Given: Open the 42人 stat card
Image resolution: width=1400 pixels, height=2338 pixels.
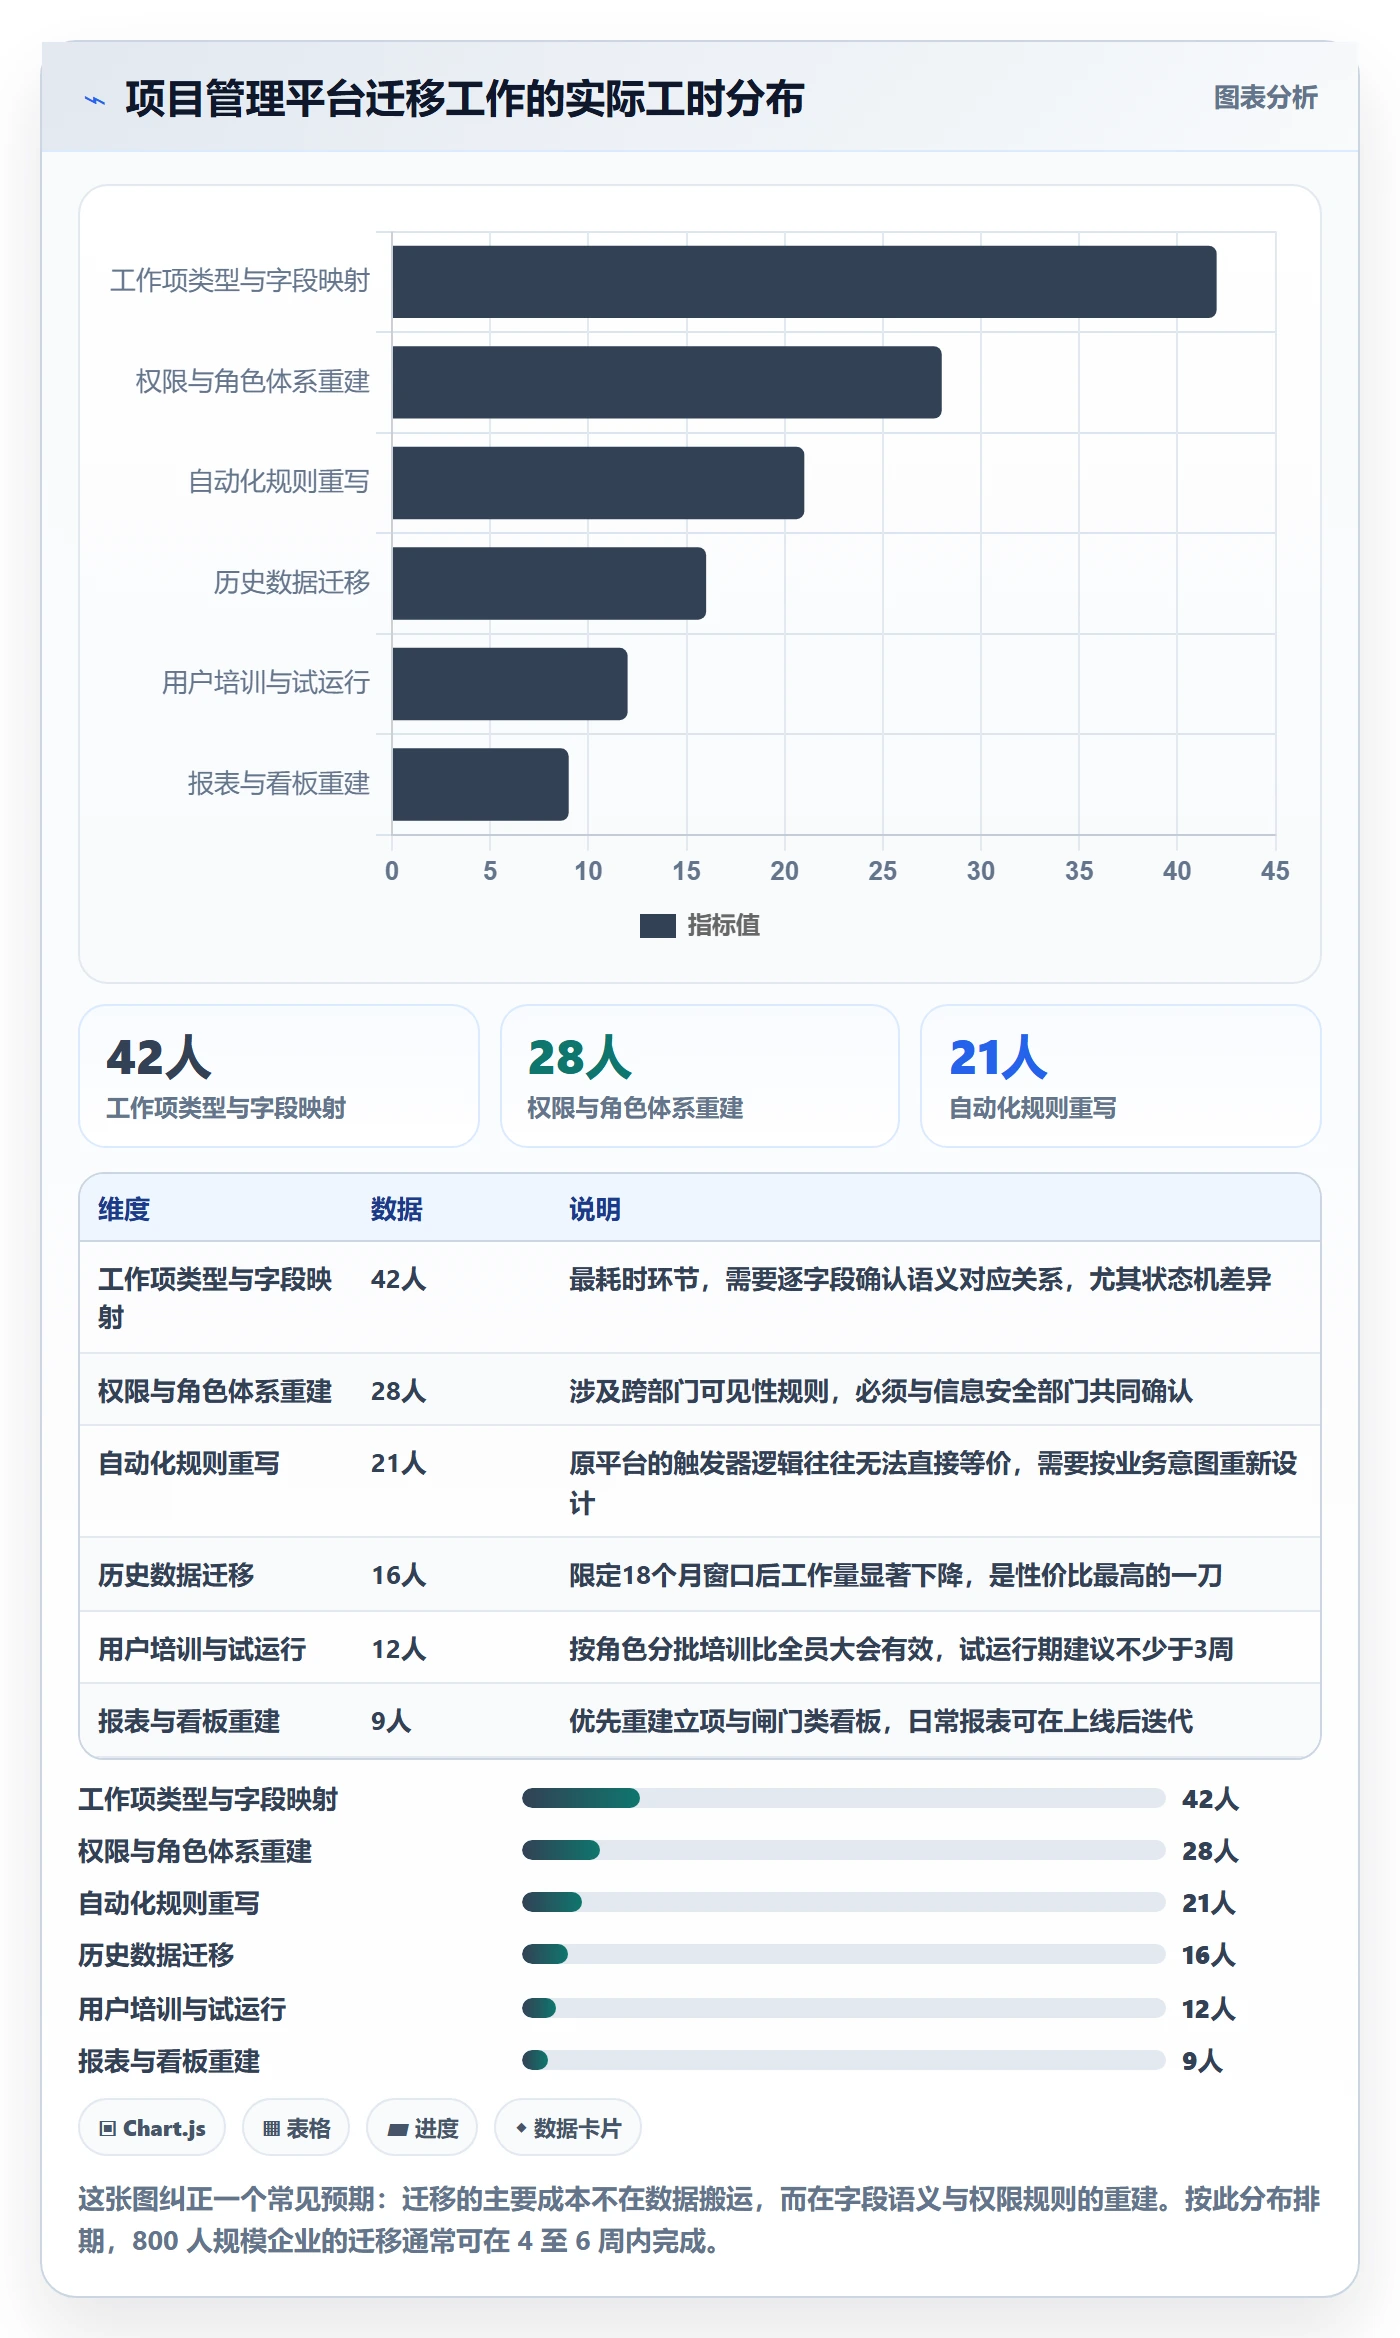Looking at the screenshot, I should pyautogui.click(x=279, y=1076).
